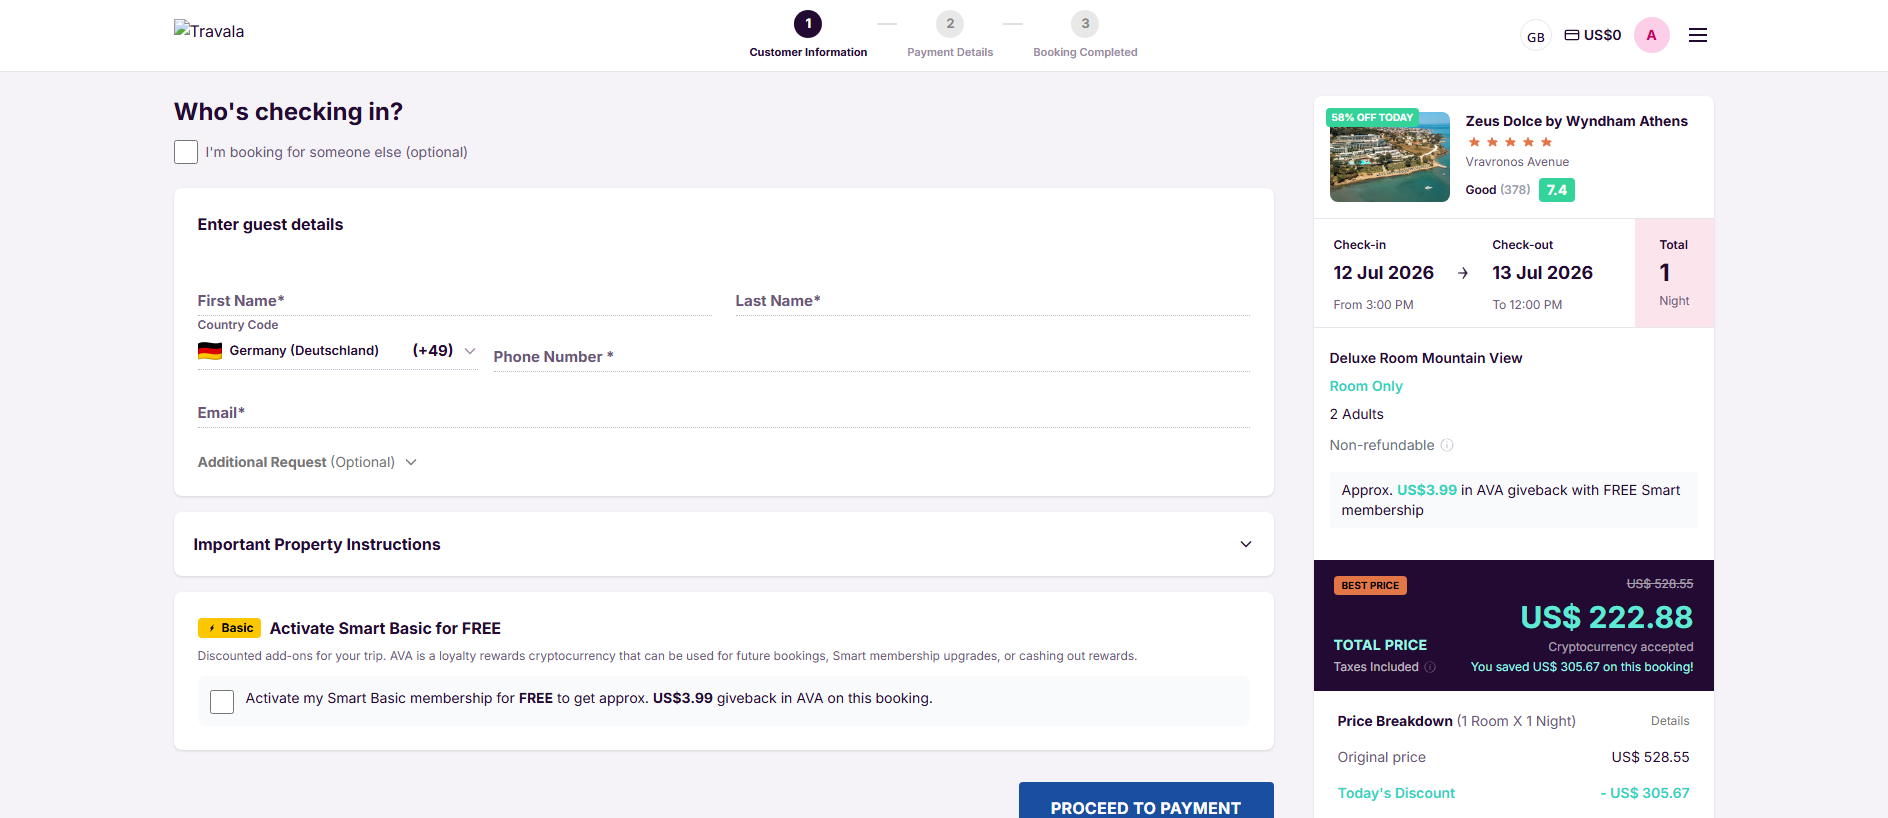Click the Taxes Included info icon
Image resolution: width=1888 pixels, height=818 pixels.
[1430, 667]
